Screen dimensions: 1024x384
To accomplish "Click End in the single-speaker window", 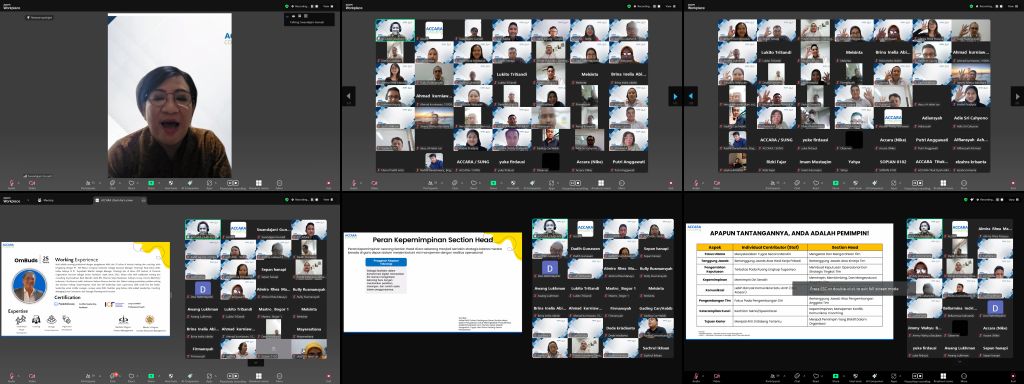I will pos(328,184).
